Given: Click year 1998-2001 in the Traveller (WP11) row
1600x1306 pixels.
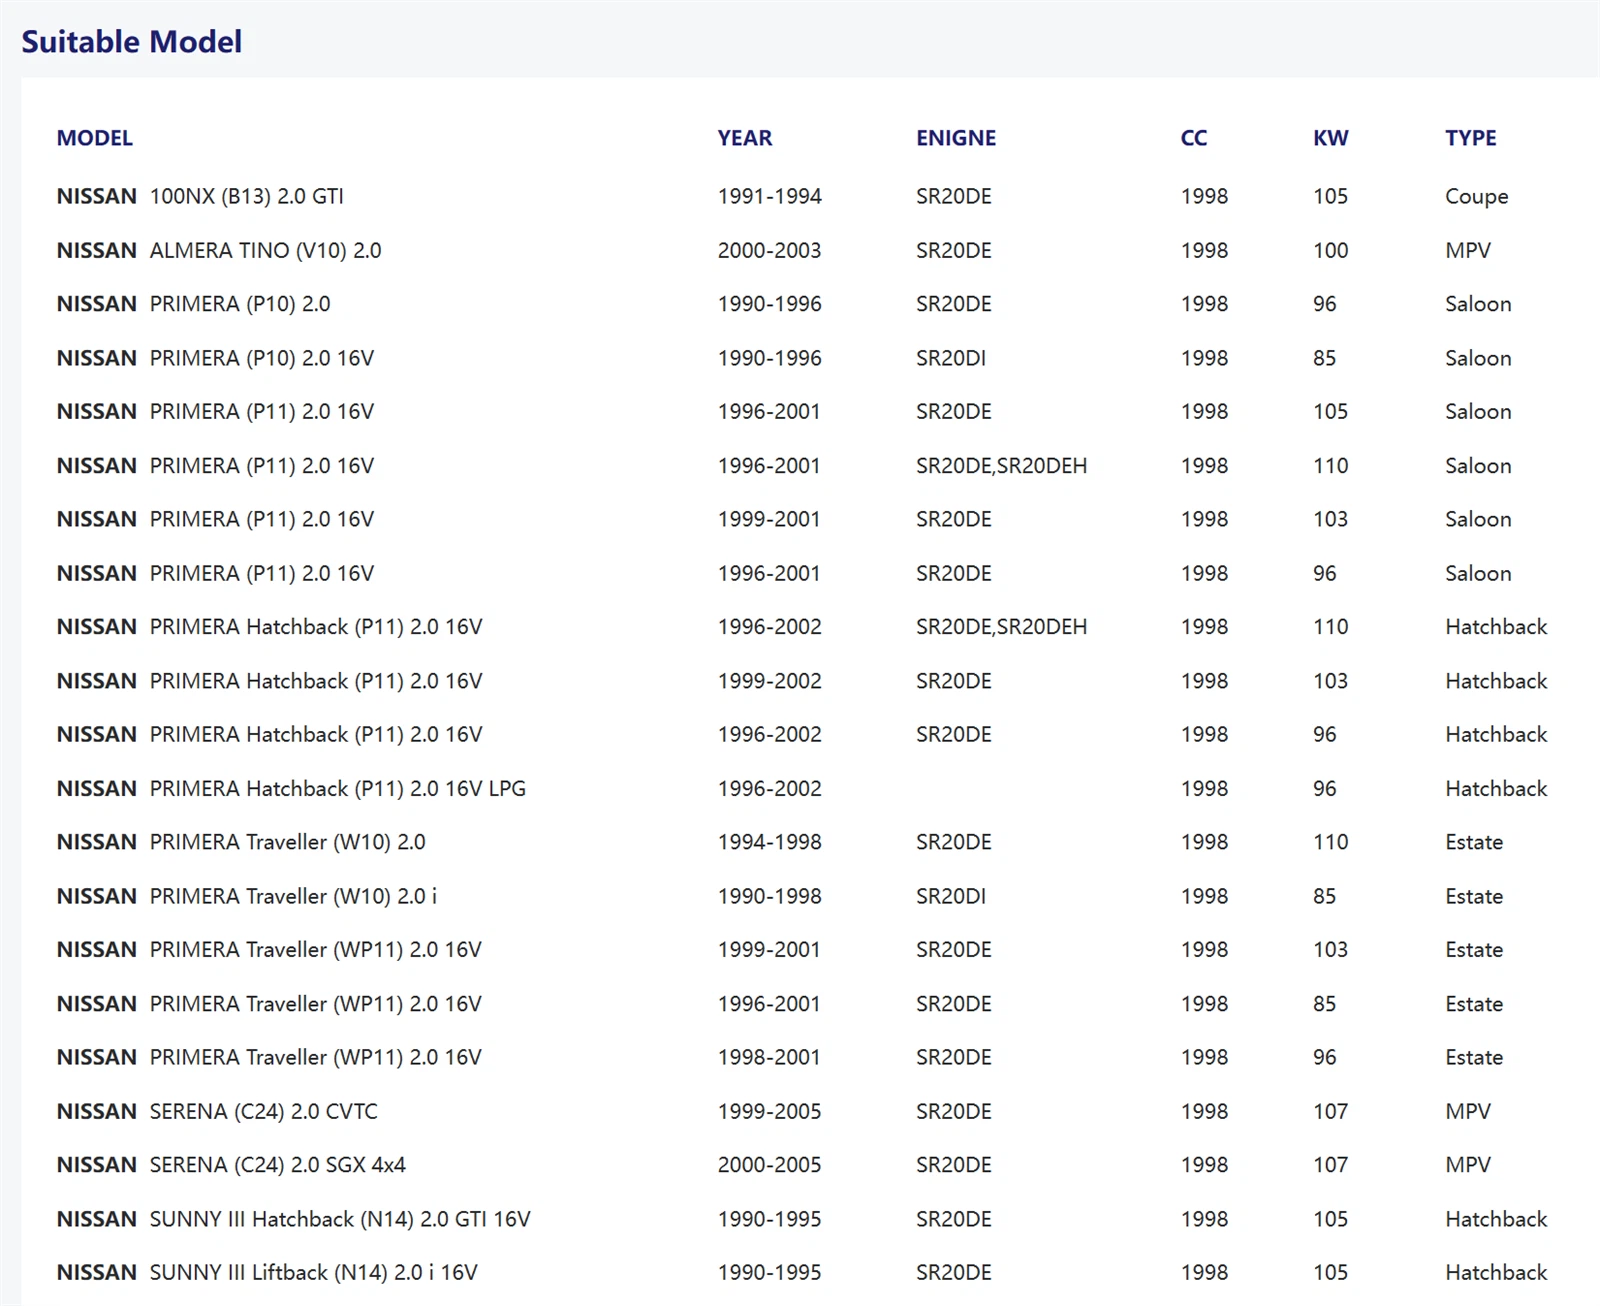Looking at the screenshot, I should tap(769, 1057).
